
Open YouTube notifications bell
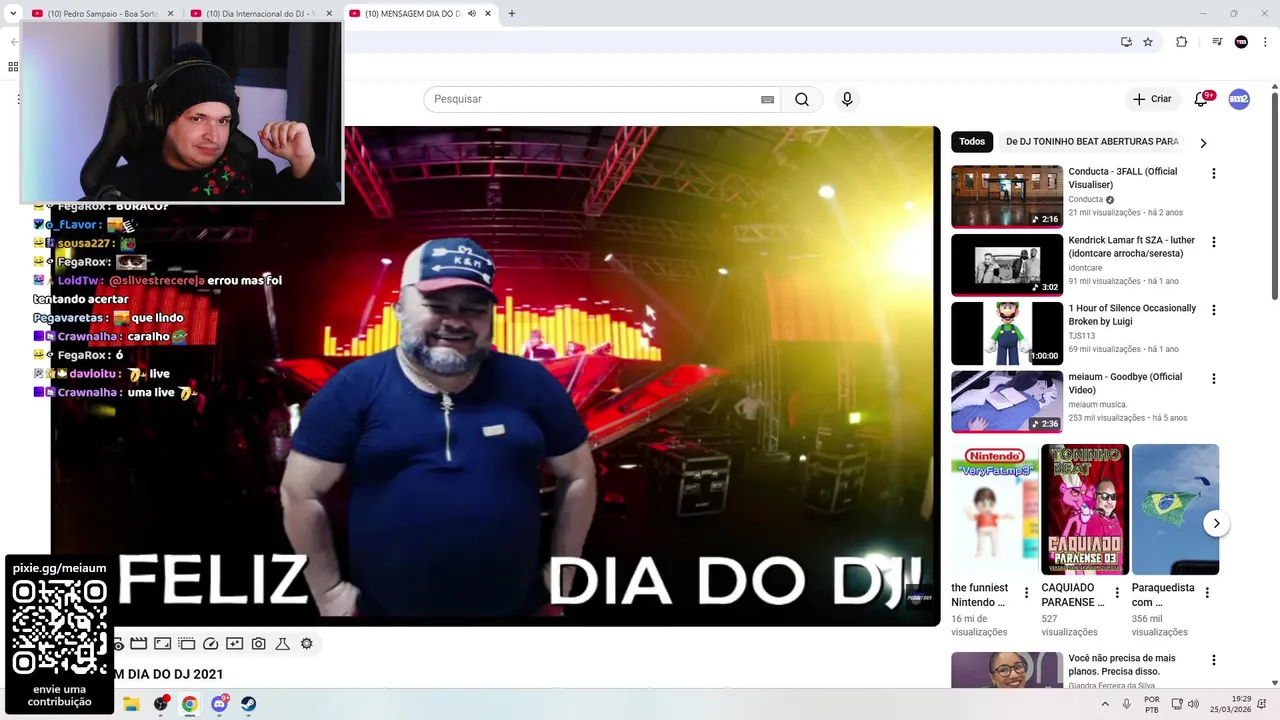tap(1202, 99)
